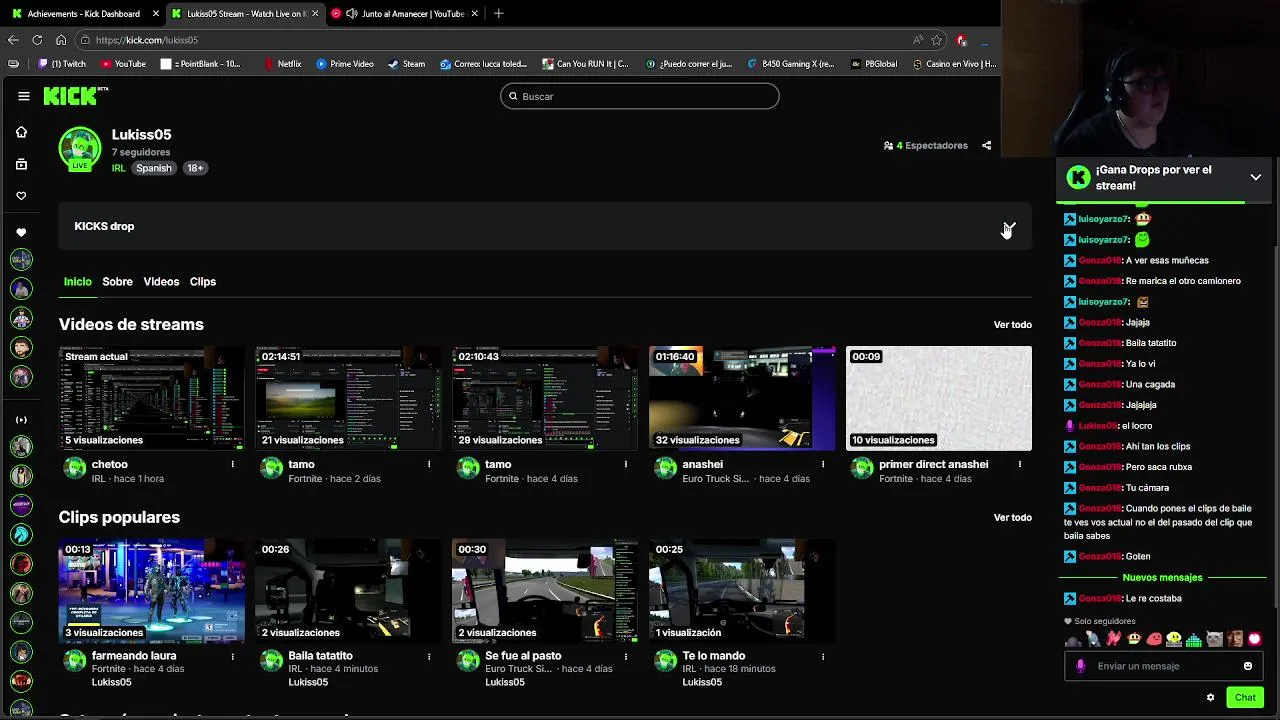The width and height of the screenshot is (1280, 720).
Task: Open options for Baila tatatito clip
Action: pyautogui.click(x=429, y=656)
